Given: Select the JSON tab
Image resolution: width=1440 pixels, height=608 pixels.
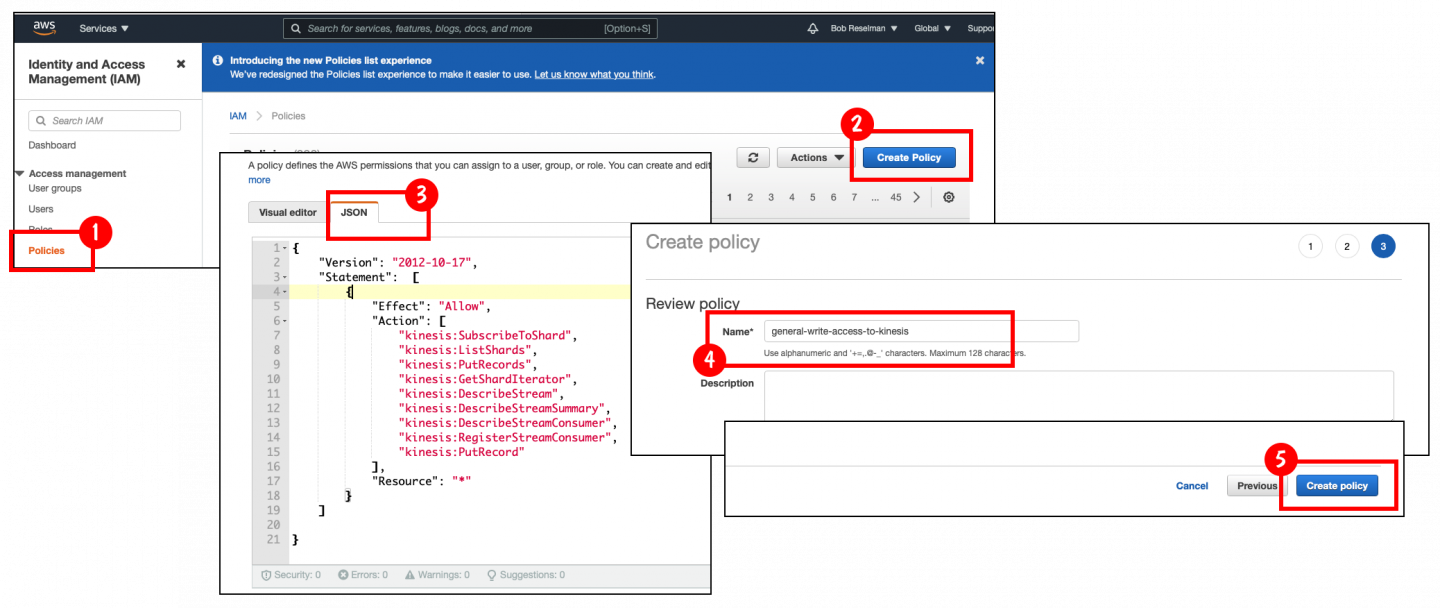Looking at the screenshot, I should (x=354, y=212).
